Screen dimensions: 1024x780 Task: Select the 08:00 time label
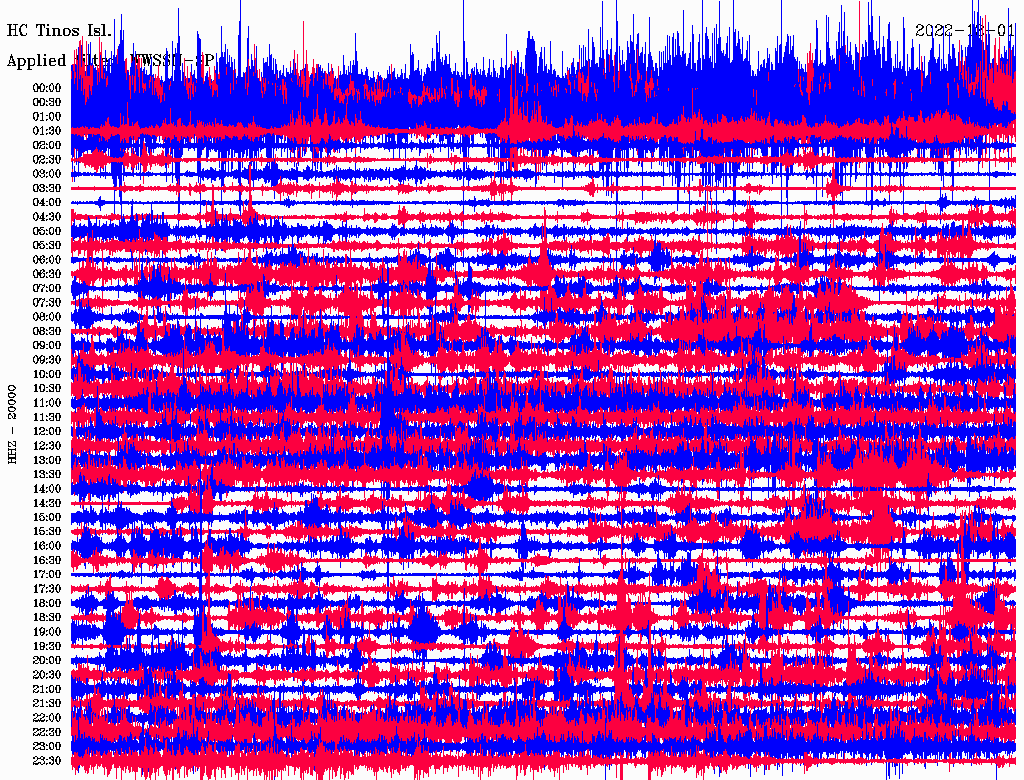tap(47, 317)
